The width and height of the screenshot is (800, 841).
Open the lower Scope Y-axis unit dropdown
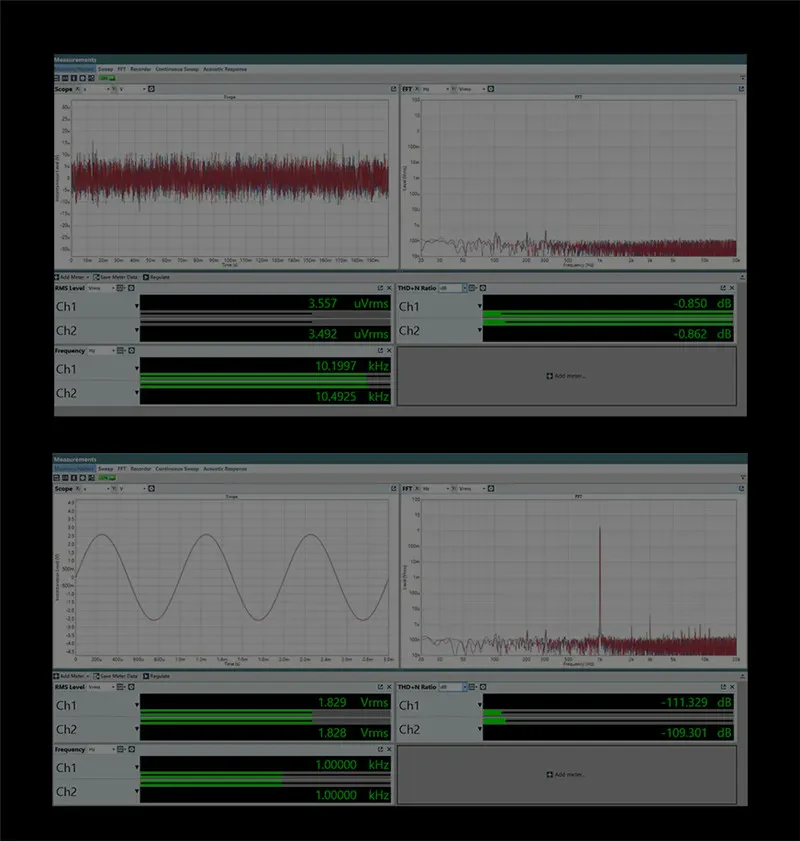(x=131, y=489)
